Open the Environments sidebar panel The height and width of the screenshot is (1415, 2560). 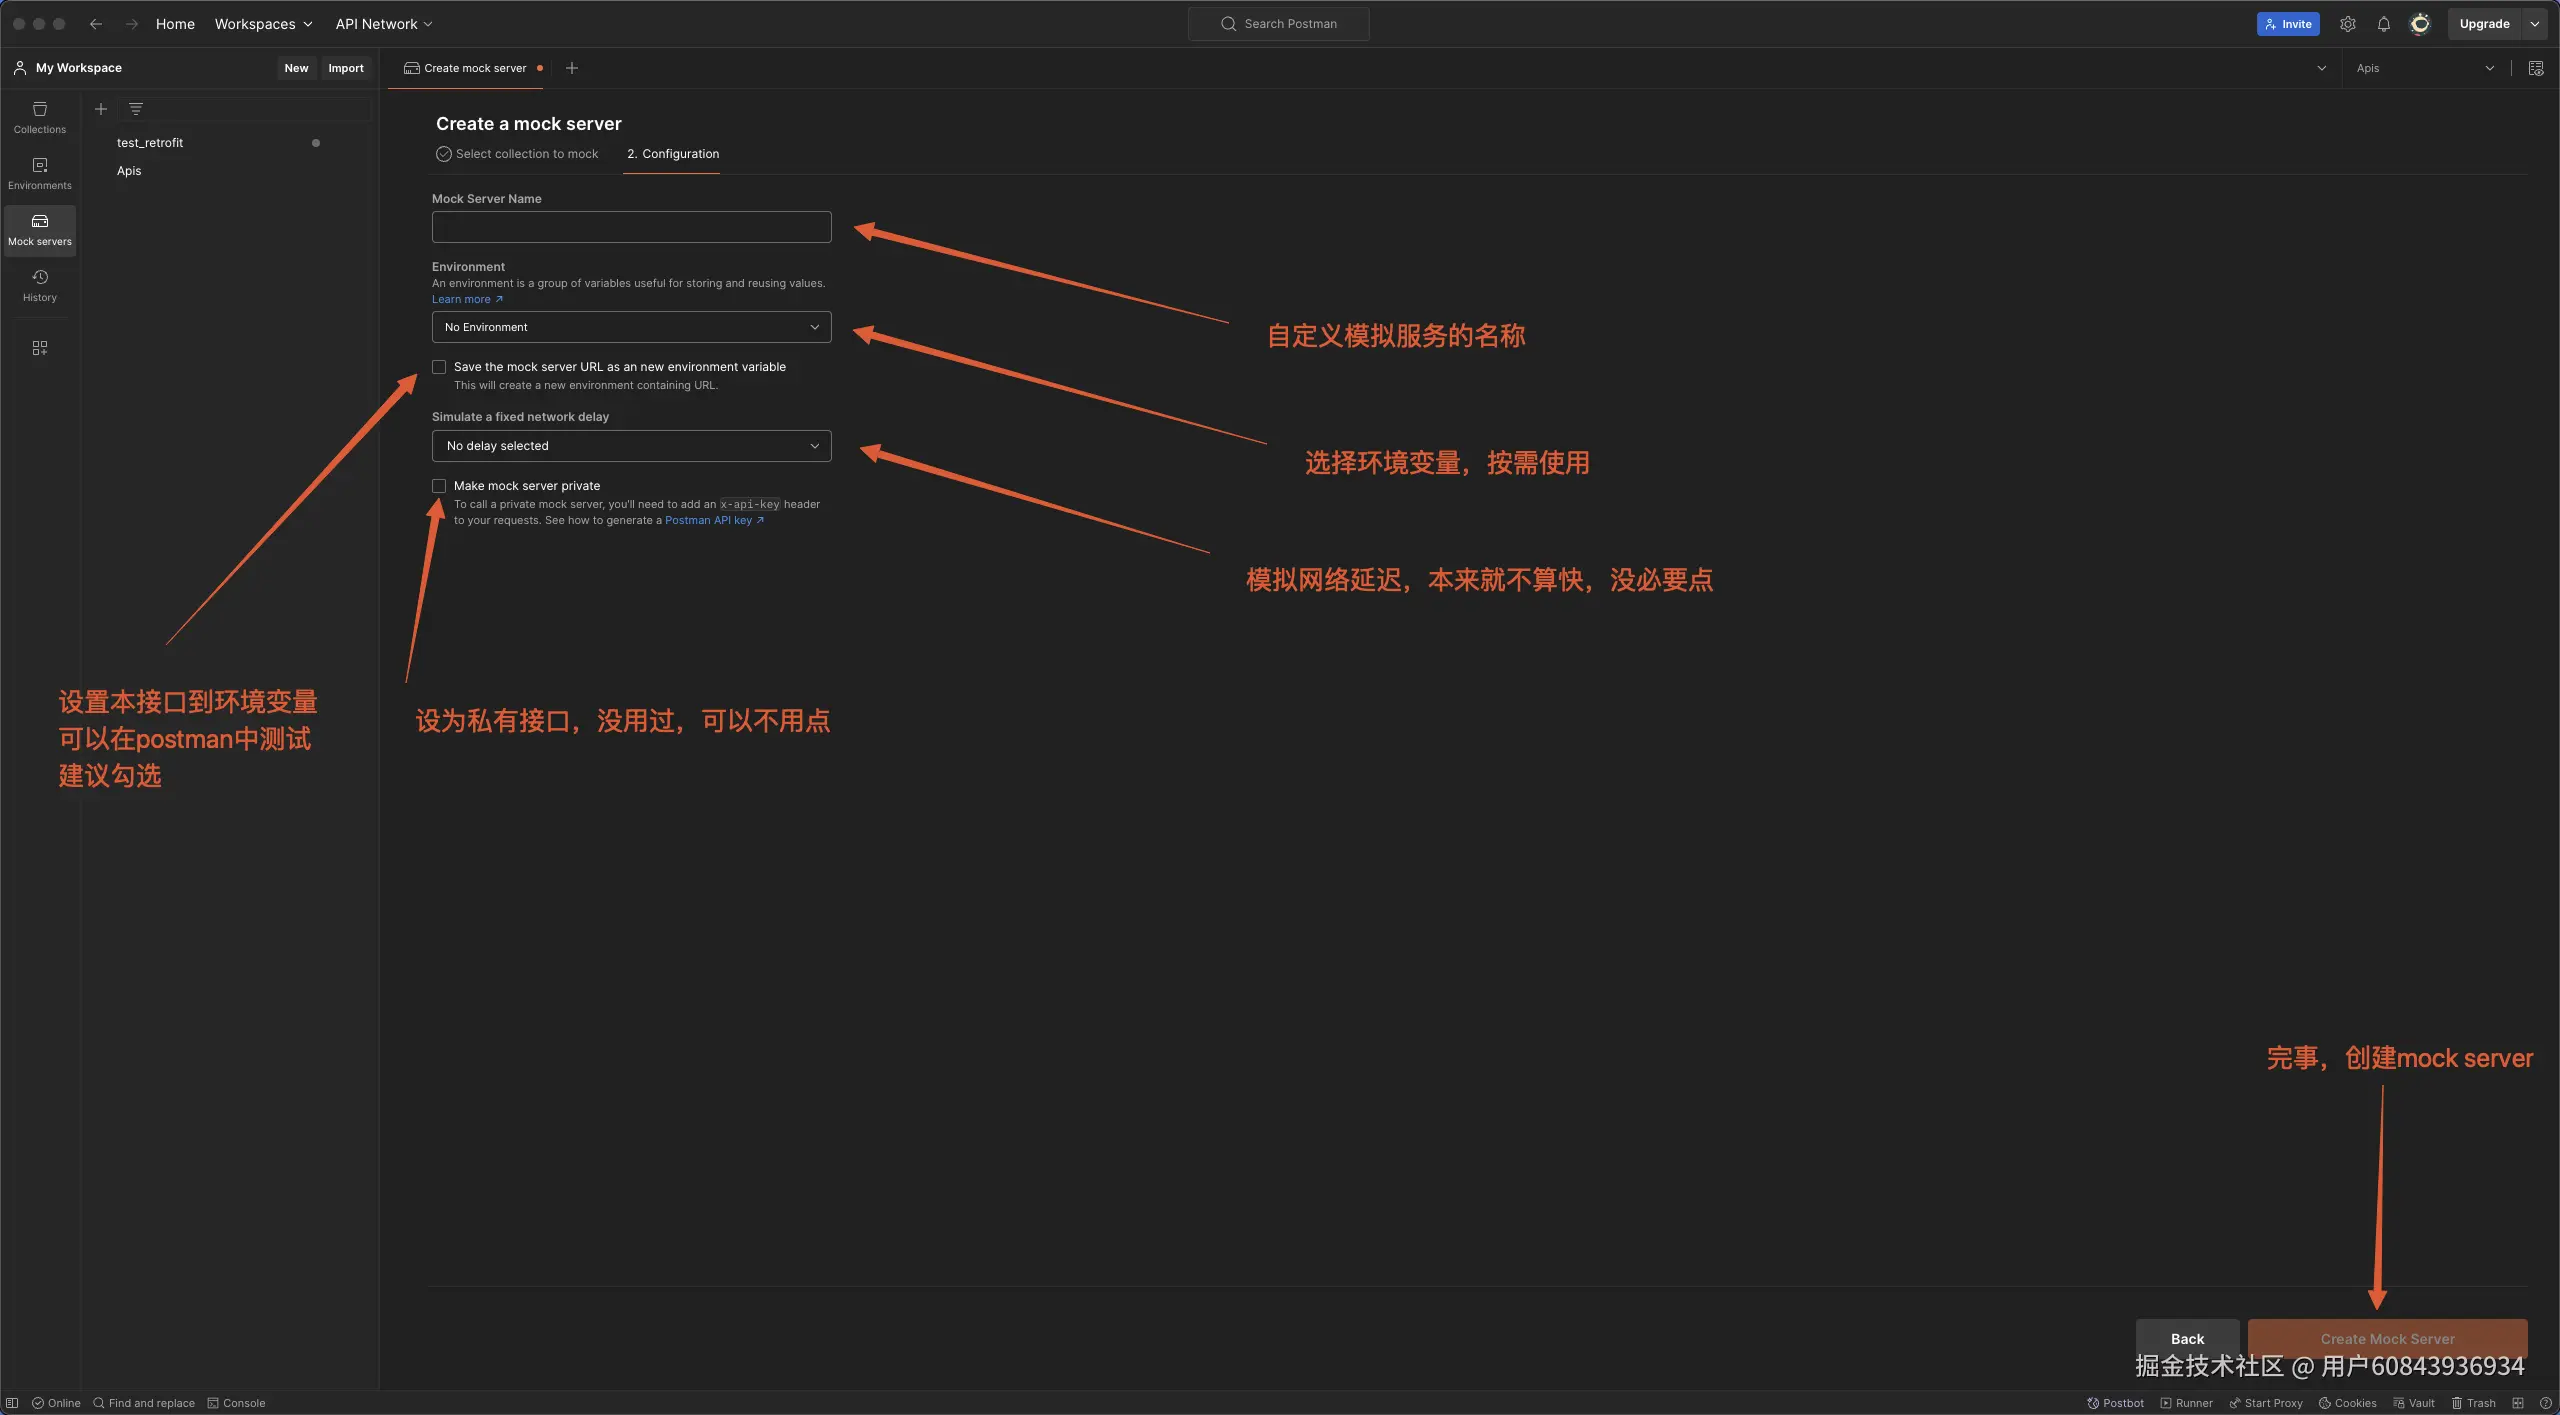39,173
